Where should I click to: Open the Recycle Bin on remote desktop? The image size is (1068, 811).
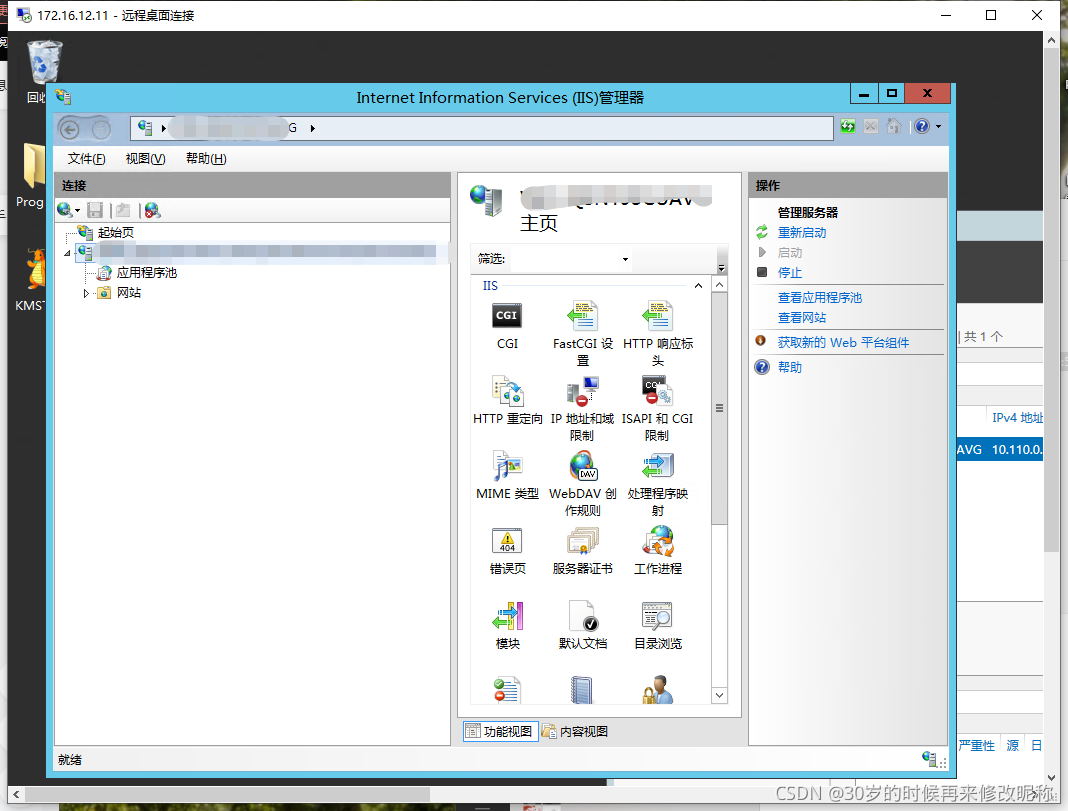[x=44, y=63]
